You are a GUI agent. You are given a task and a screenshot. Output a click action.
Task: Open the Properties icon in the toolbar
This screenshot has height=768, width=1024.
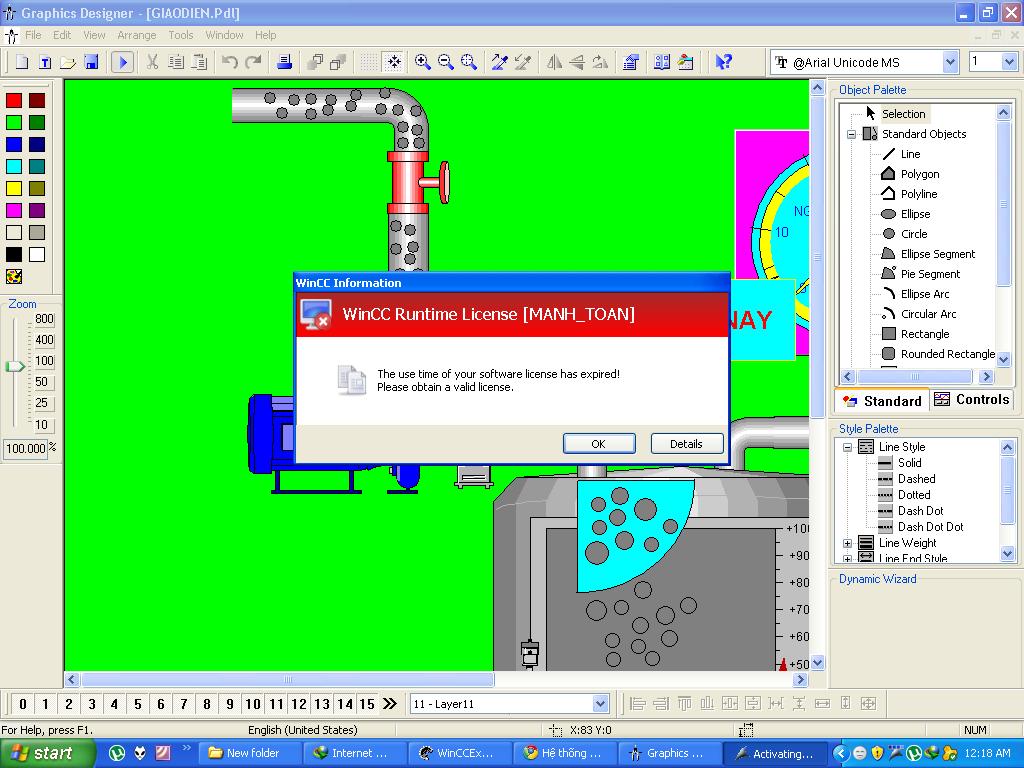[x=631, y=63]
